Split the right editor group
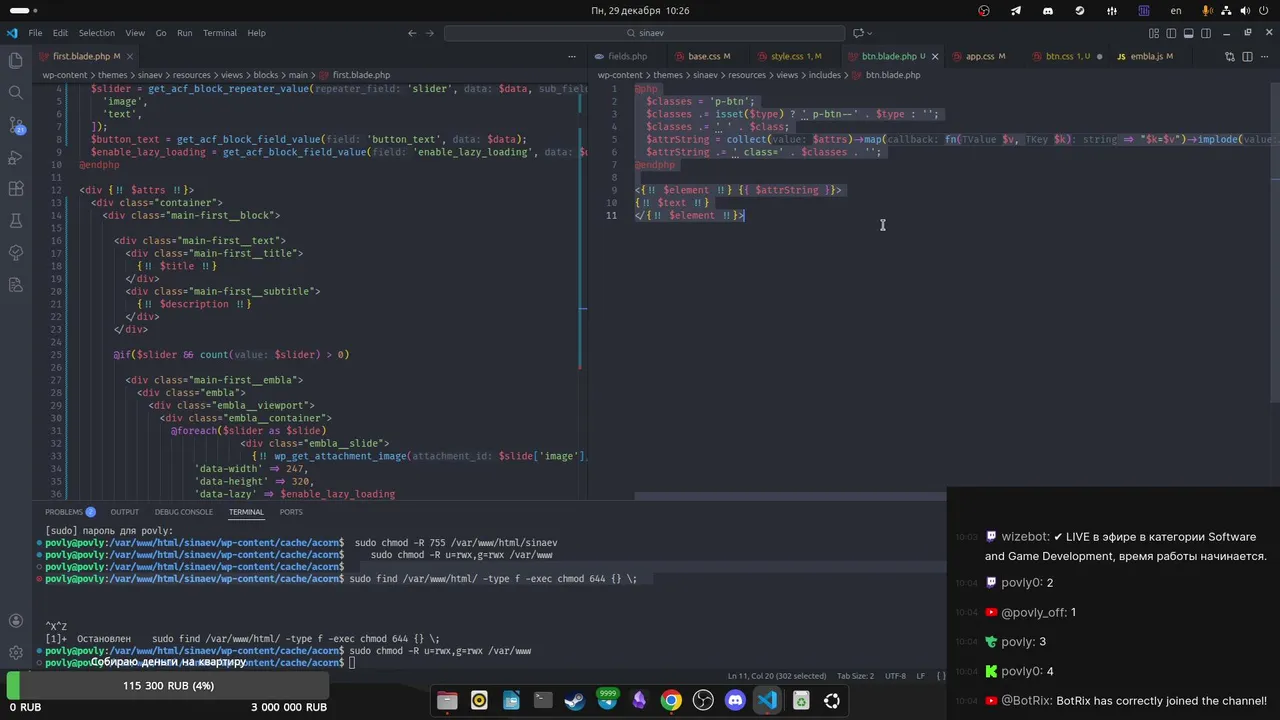The width and height of the screenshot is (1280, 720). pos(1246,56)
